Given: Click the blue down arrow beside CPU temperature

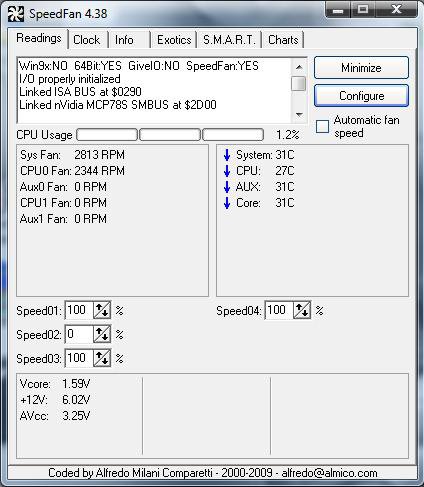Looking at the screenshot, I should tap(227, 171).
